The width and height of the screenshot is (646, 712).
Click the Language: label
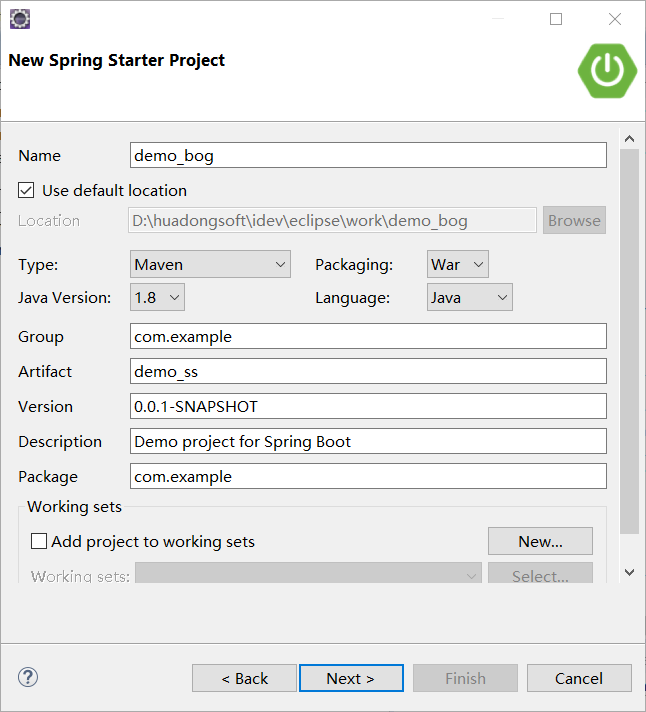click(x=353, y=298)
